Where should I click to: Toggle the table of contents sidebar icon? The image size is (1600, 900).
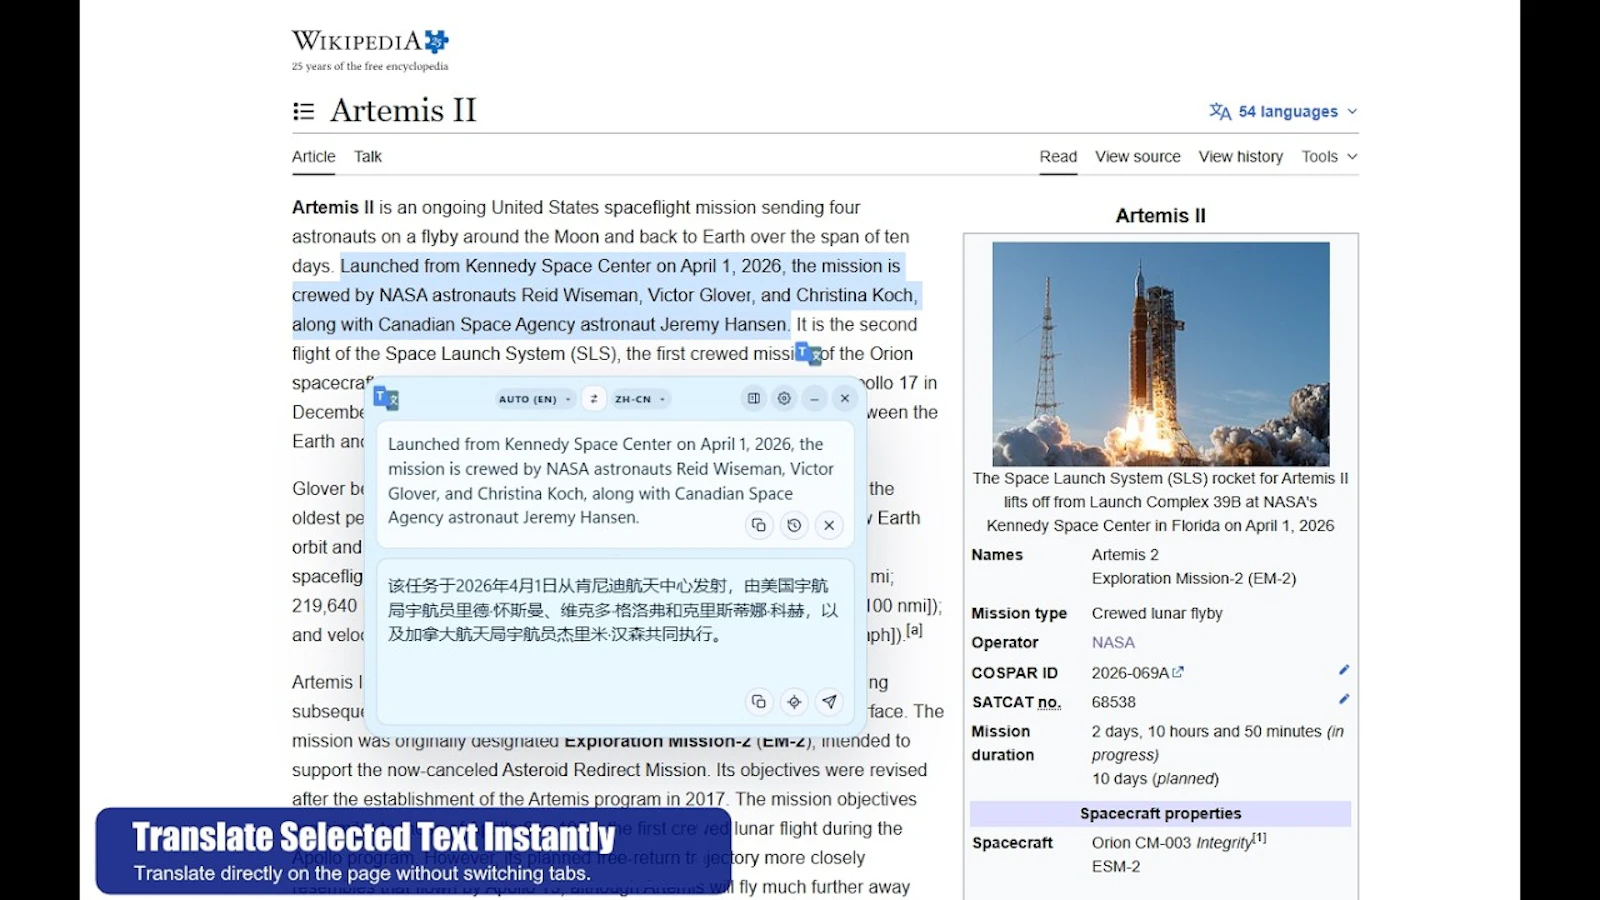point(303,111)
